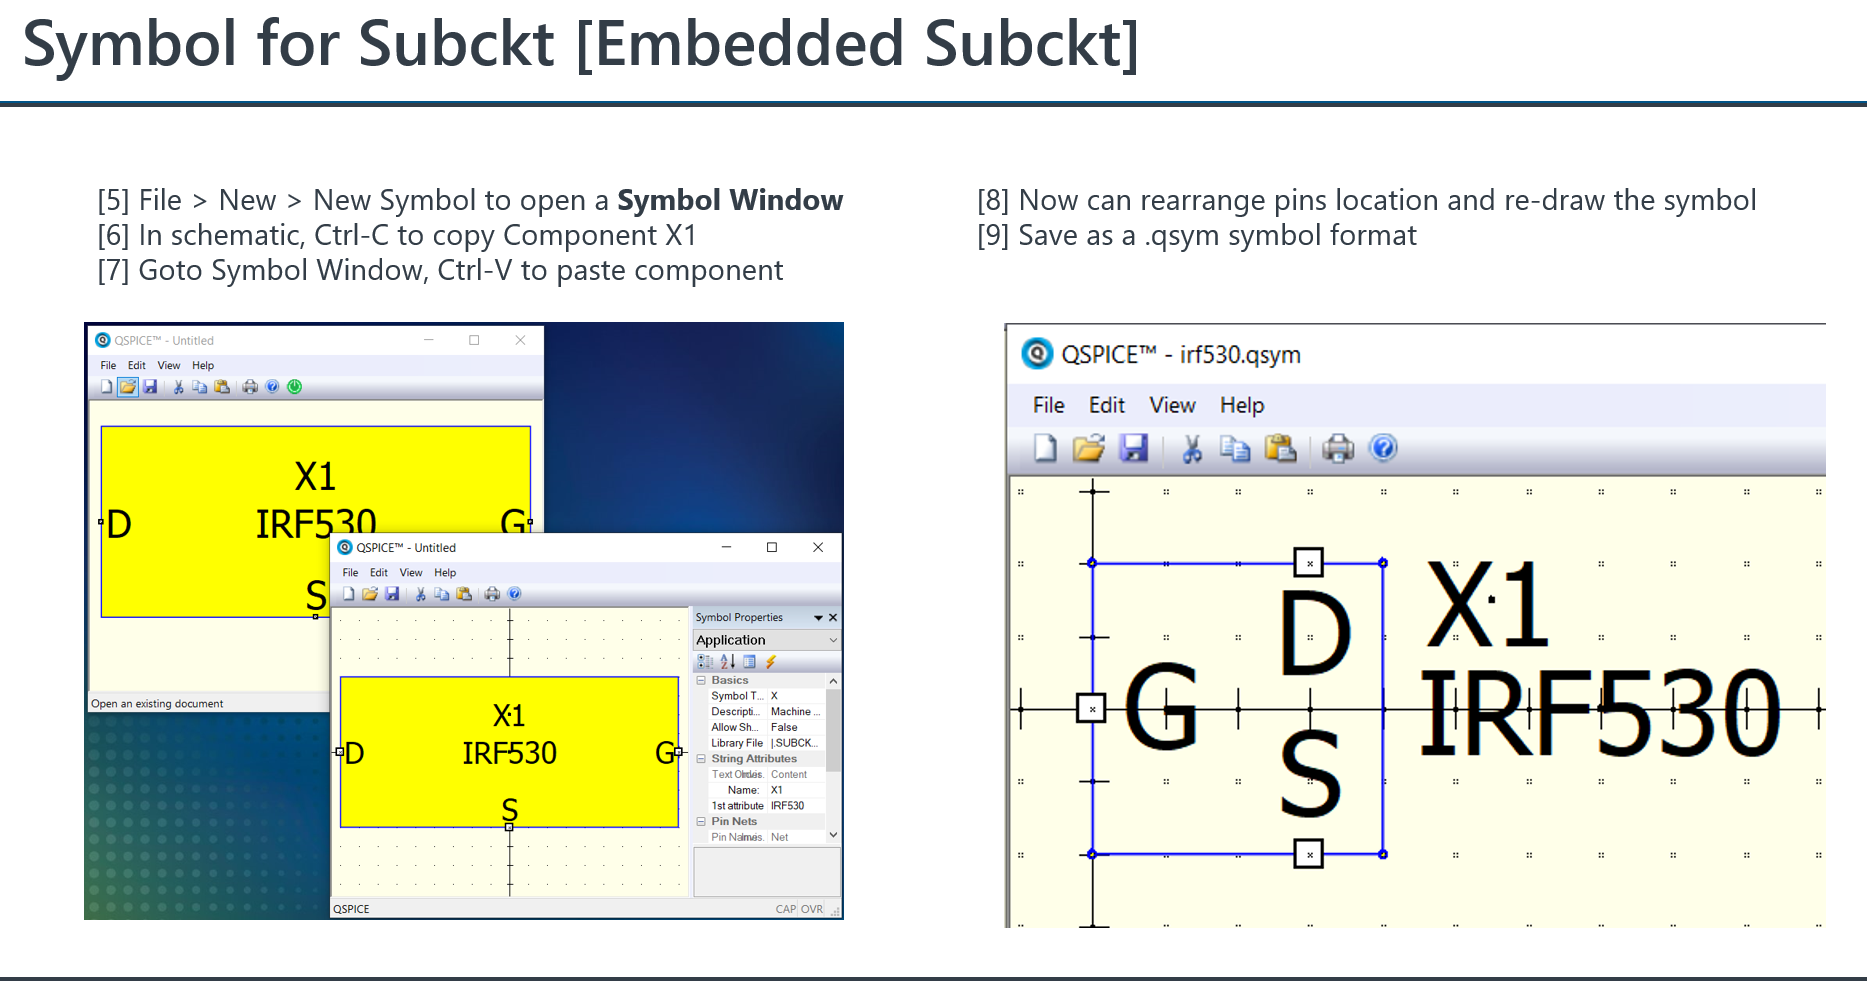Collapse the Basics property group
The image size is (1867, 992).
701,680
